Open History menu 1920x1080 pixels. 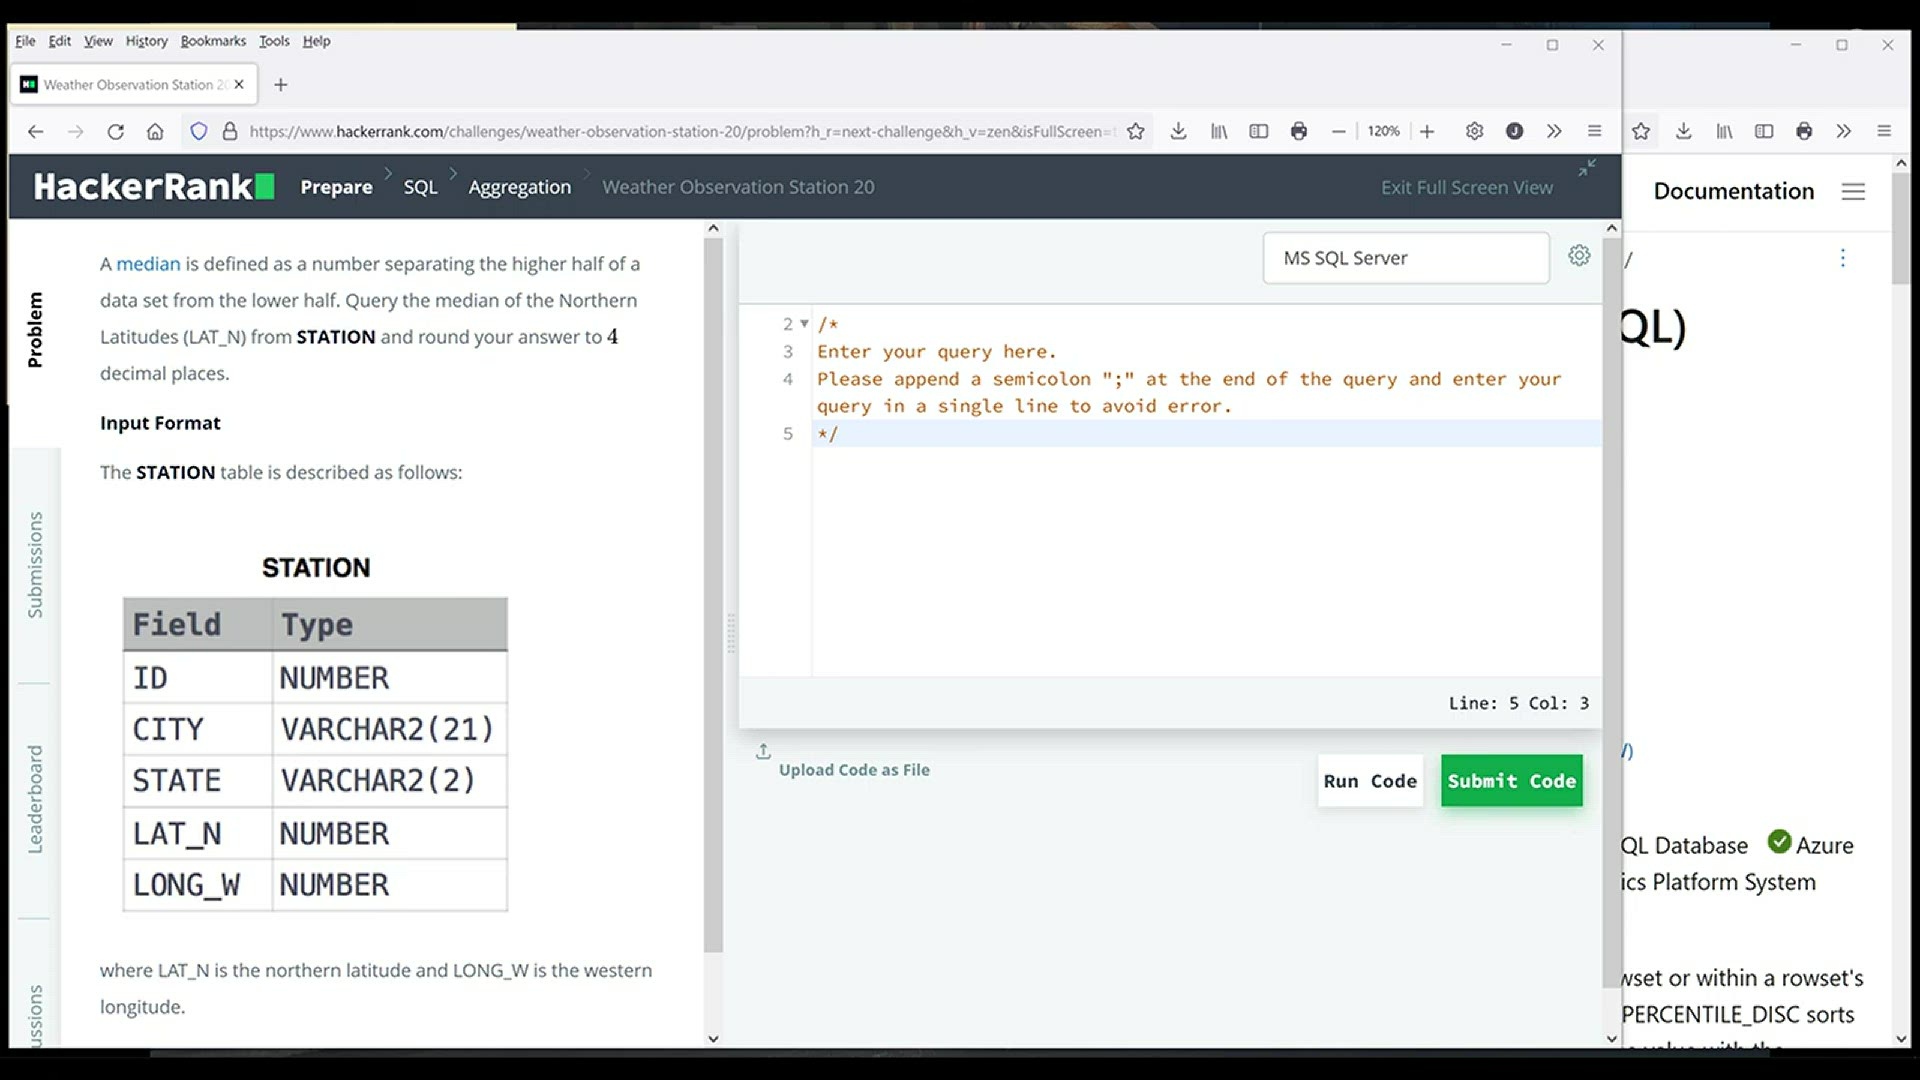point(146,41)
